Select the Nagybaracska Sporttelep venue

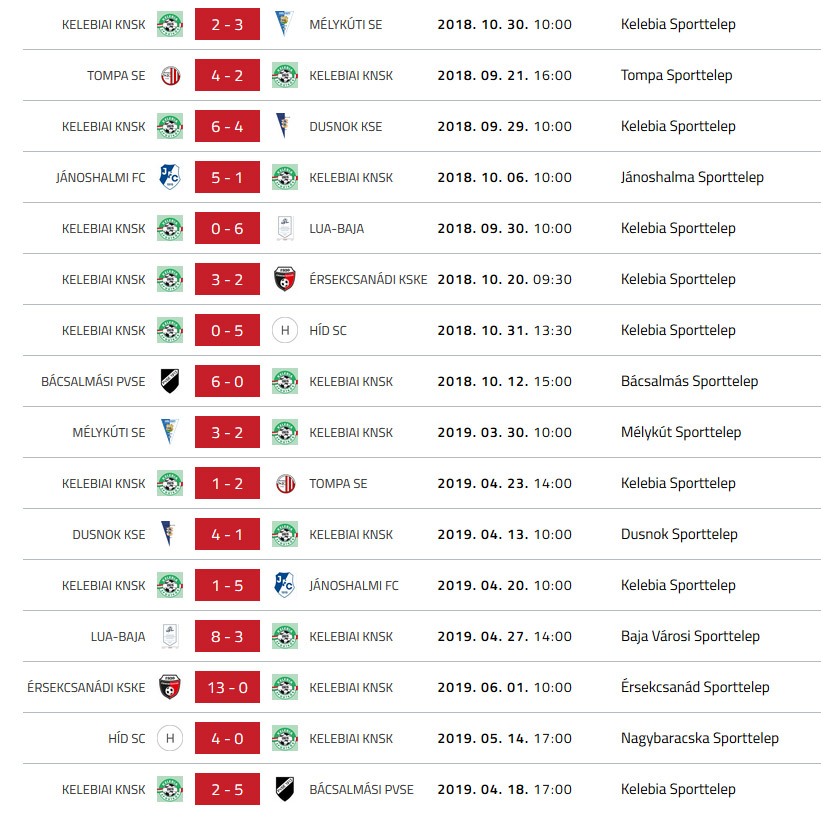[700, 738]
